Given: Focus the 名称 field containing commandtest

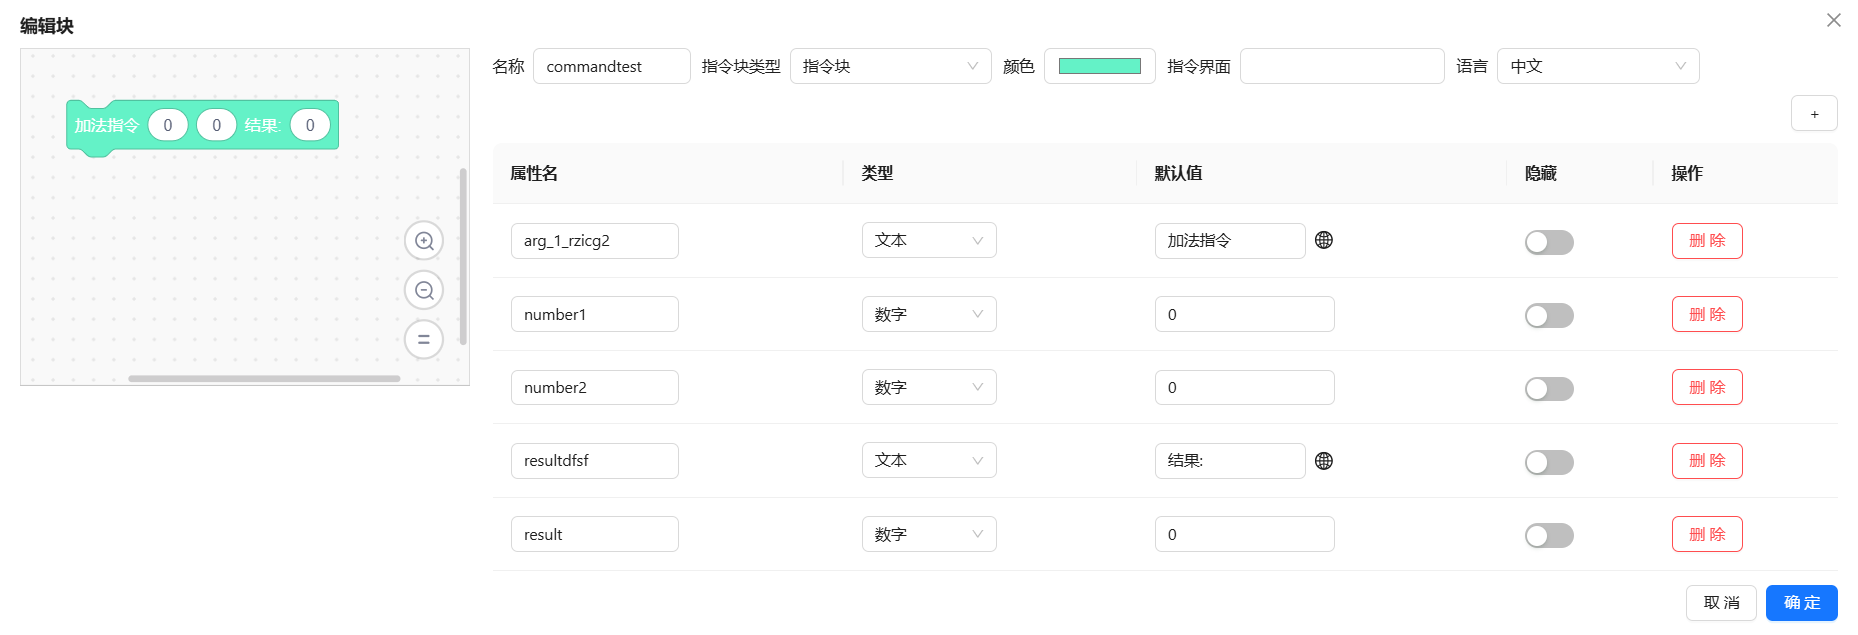Looking at the screenshot, I should (x=612, y=66).
